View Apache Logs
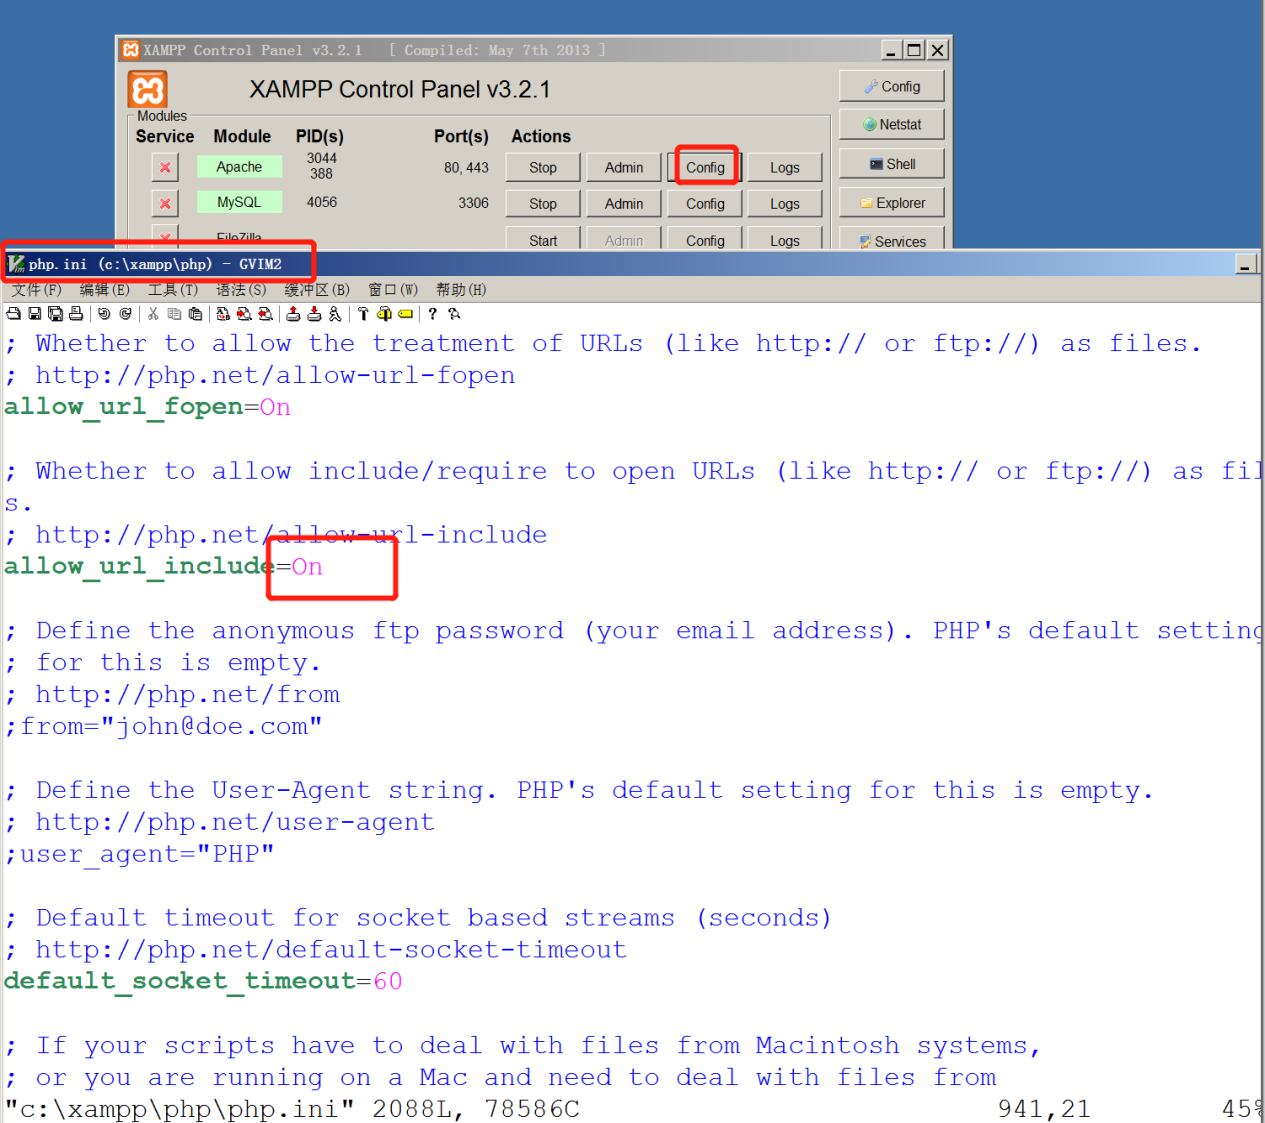 coord(785,167)
